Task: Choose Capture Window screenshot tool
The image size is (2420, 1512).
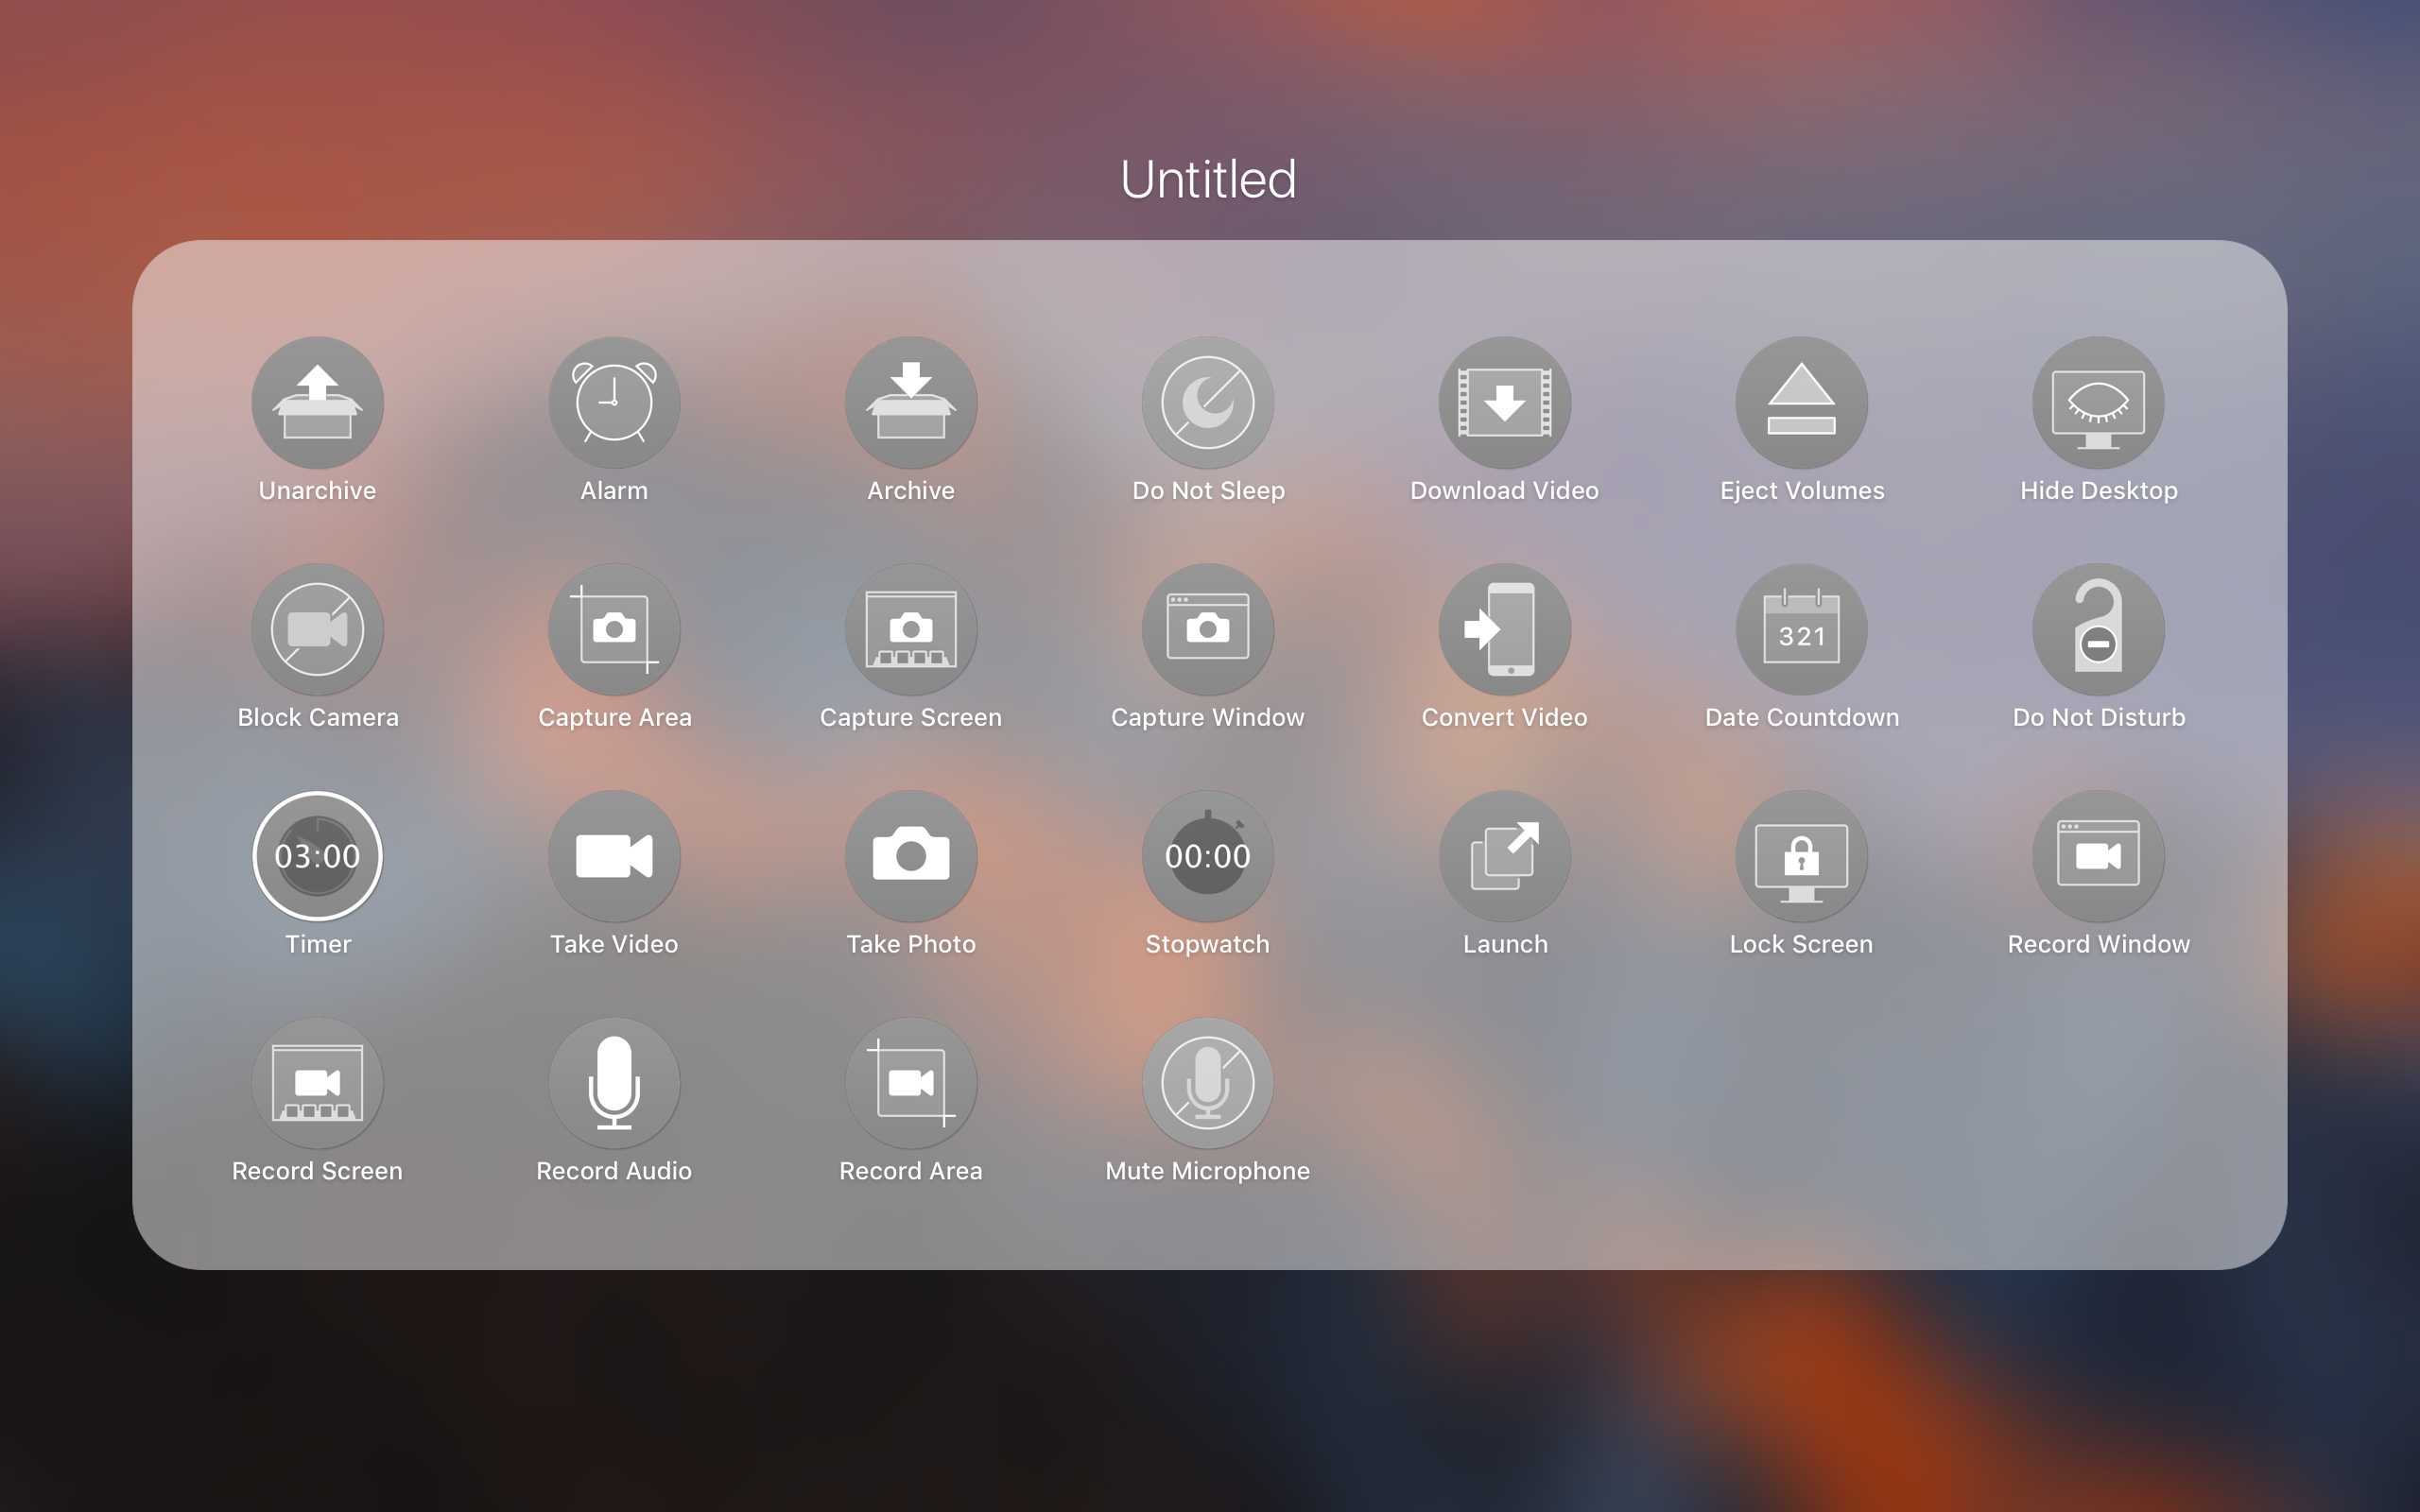Action: 1207,630
